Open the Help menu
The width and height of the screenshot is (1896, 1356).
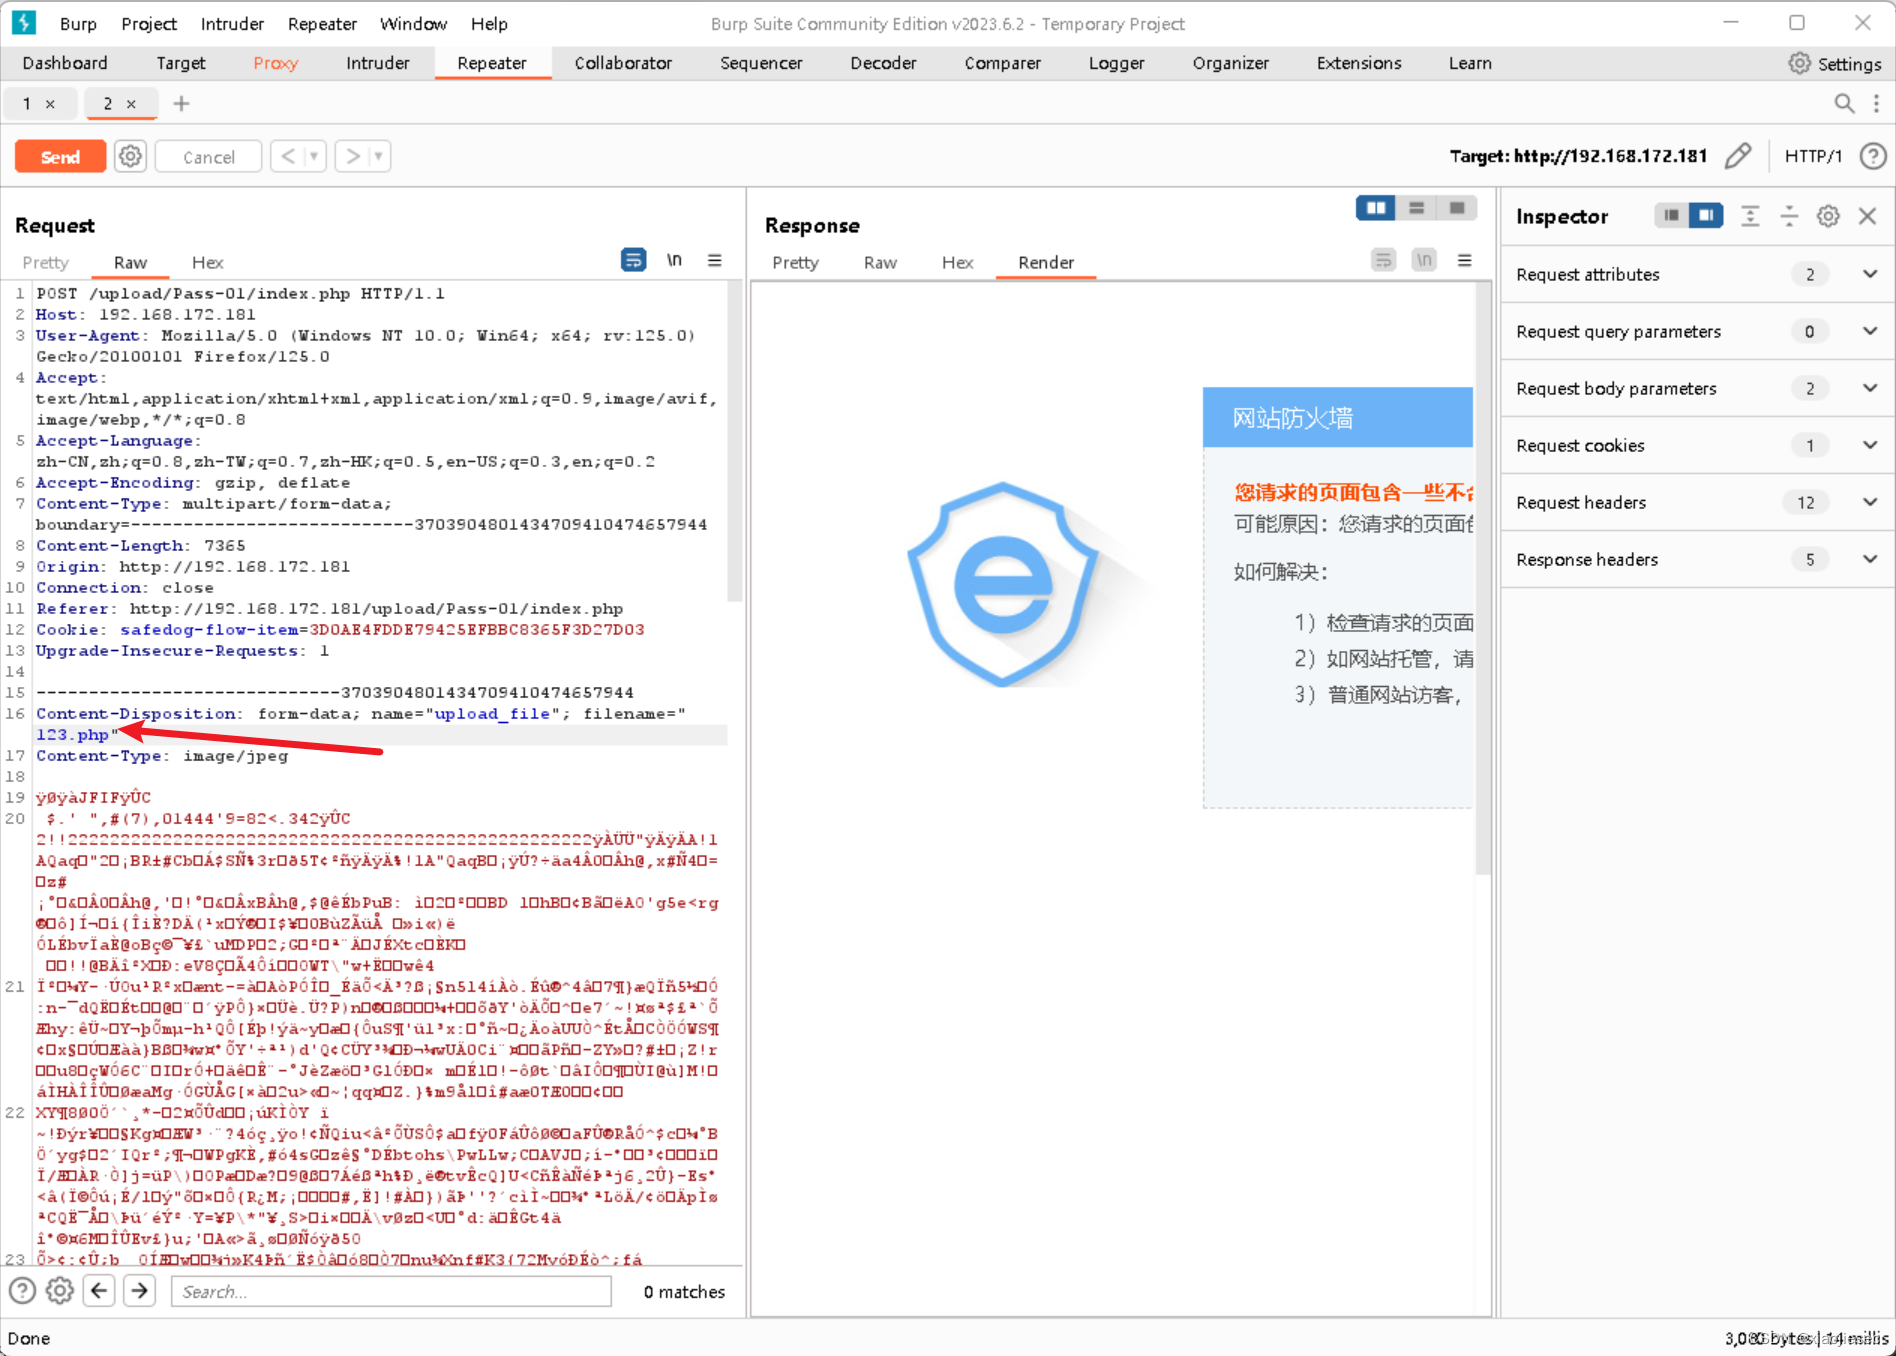point(489,24)
